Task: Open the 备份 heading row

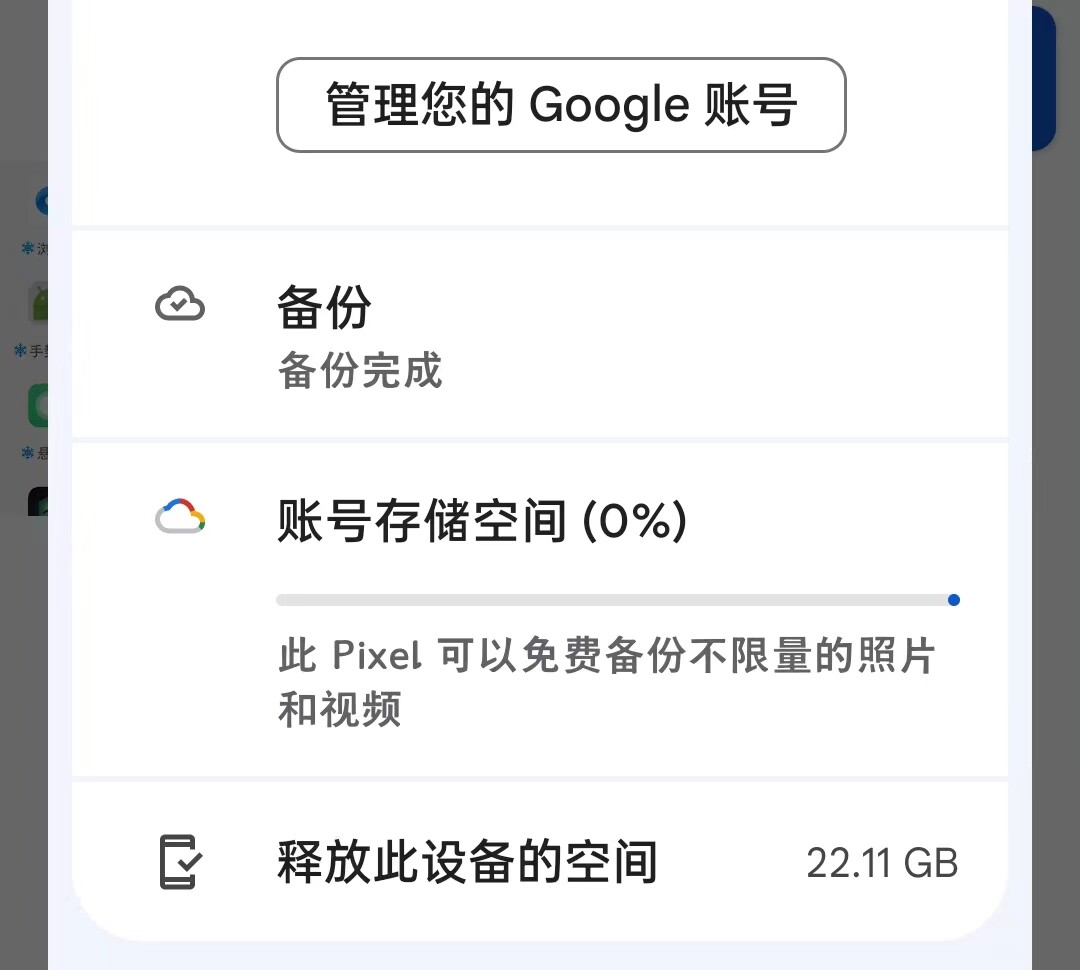Action: pos(540,334)
